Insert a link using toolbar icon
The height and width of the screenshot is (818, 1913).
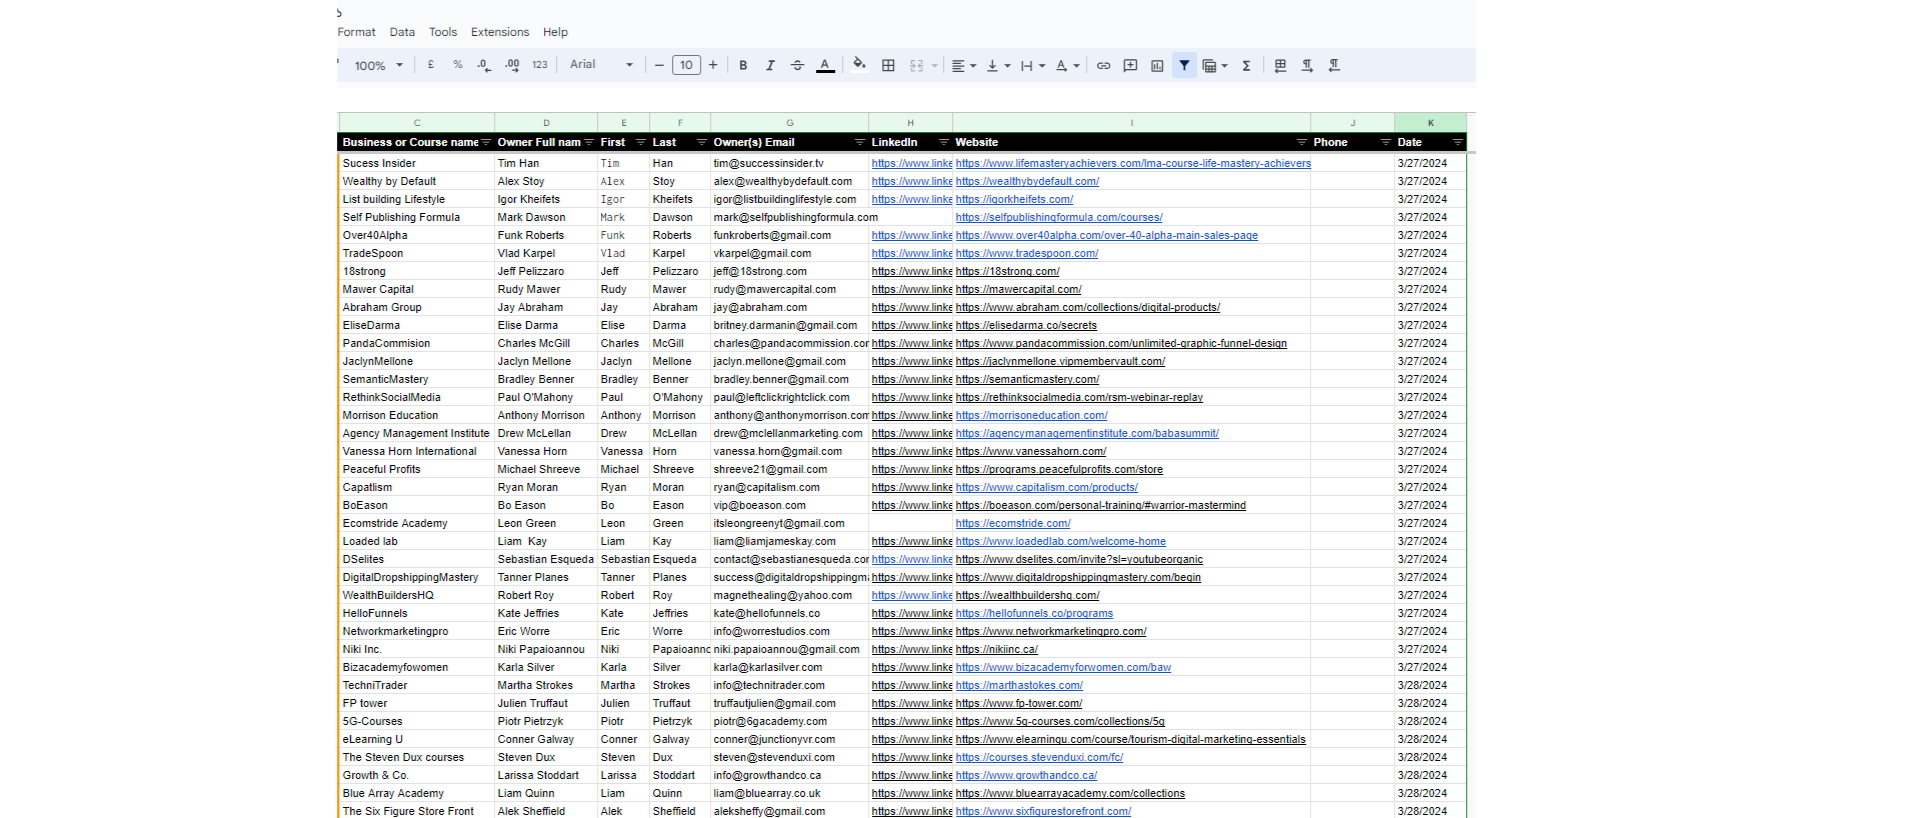1103,65
